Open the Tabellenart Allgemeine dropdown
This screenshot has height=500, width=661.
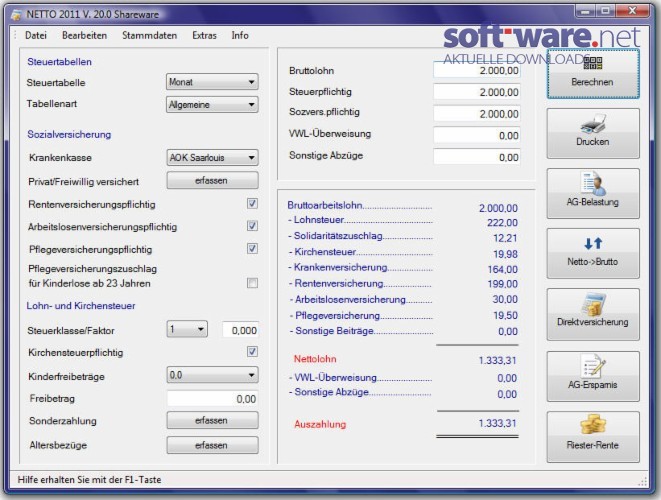[212, 105]
